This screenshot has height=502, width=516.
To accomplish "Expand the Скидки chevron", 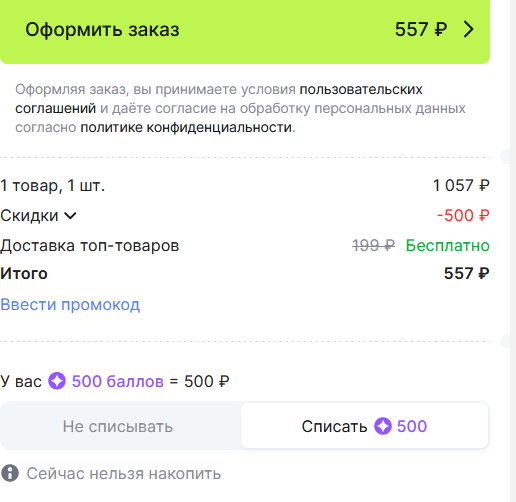I will (x=70, y=216).
